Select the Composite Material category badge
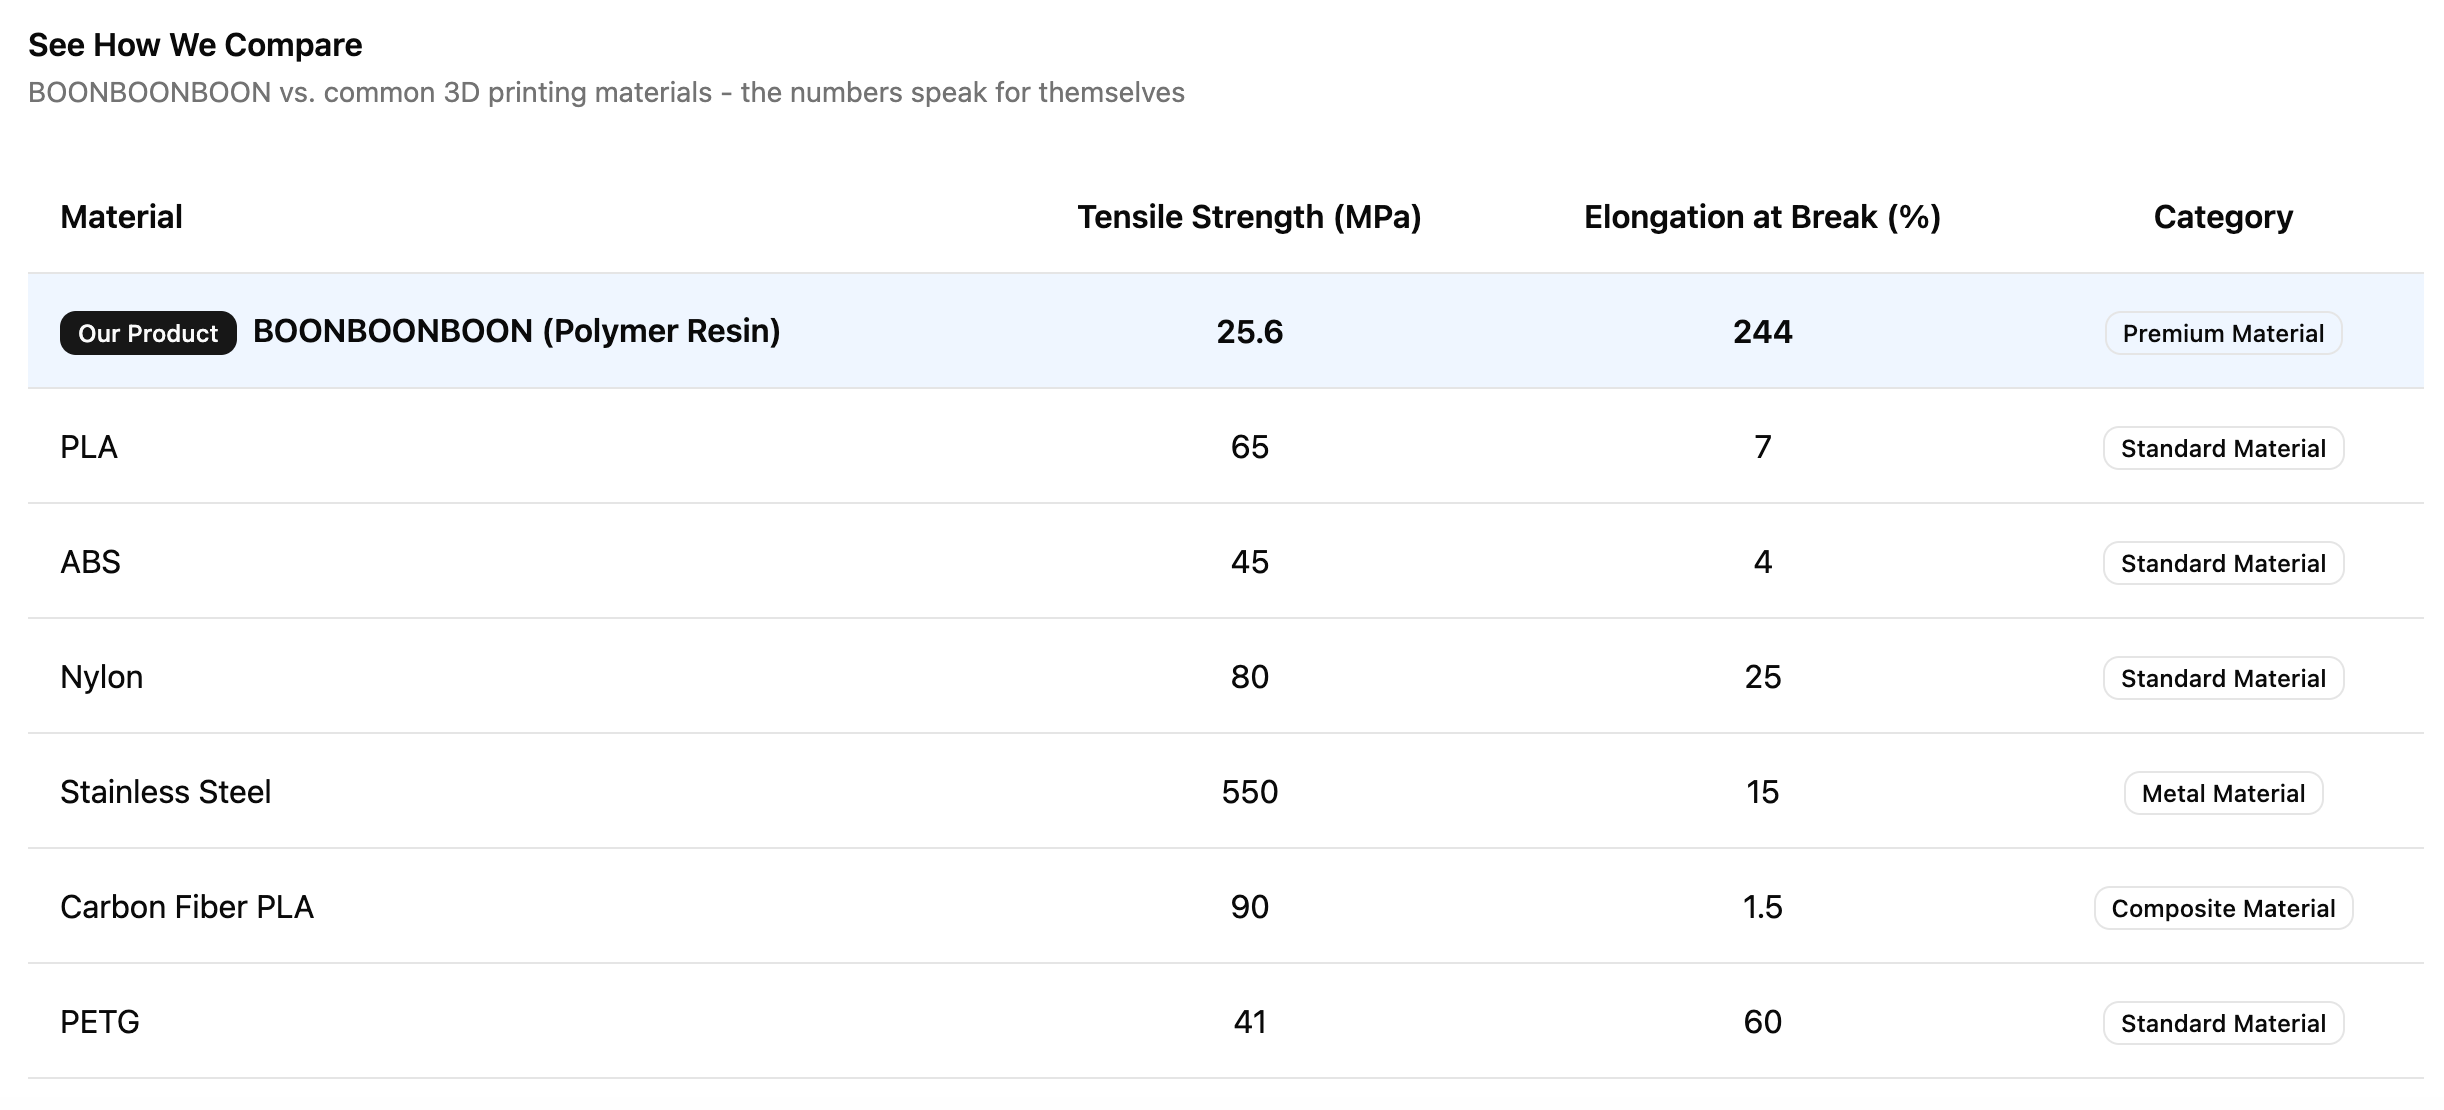Viewport: 2444px width, 1110px height. coord(2223,908)
